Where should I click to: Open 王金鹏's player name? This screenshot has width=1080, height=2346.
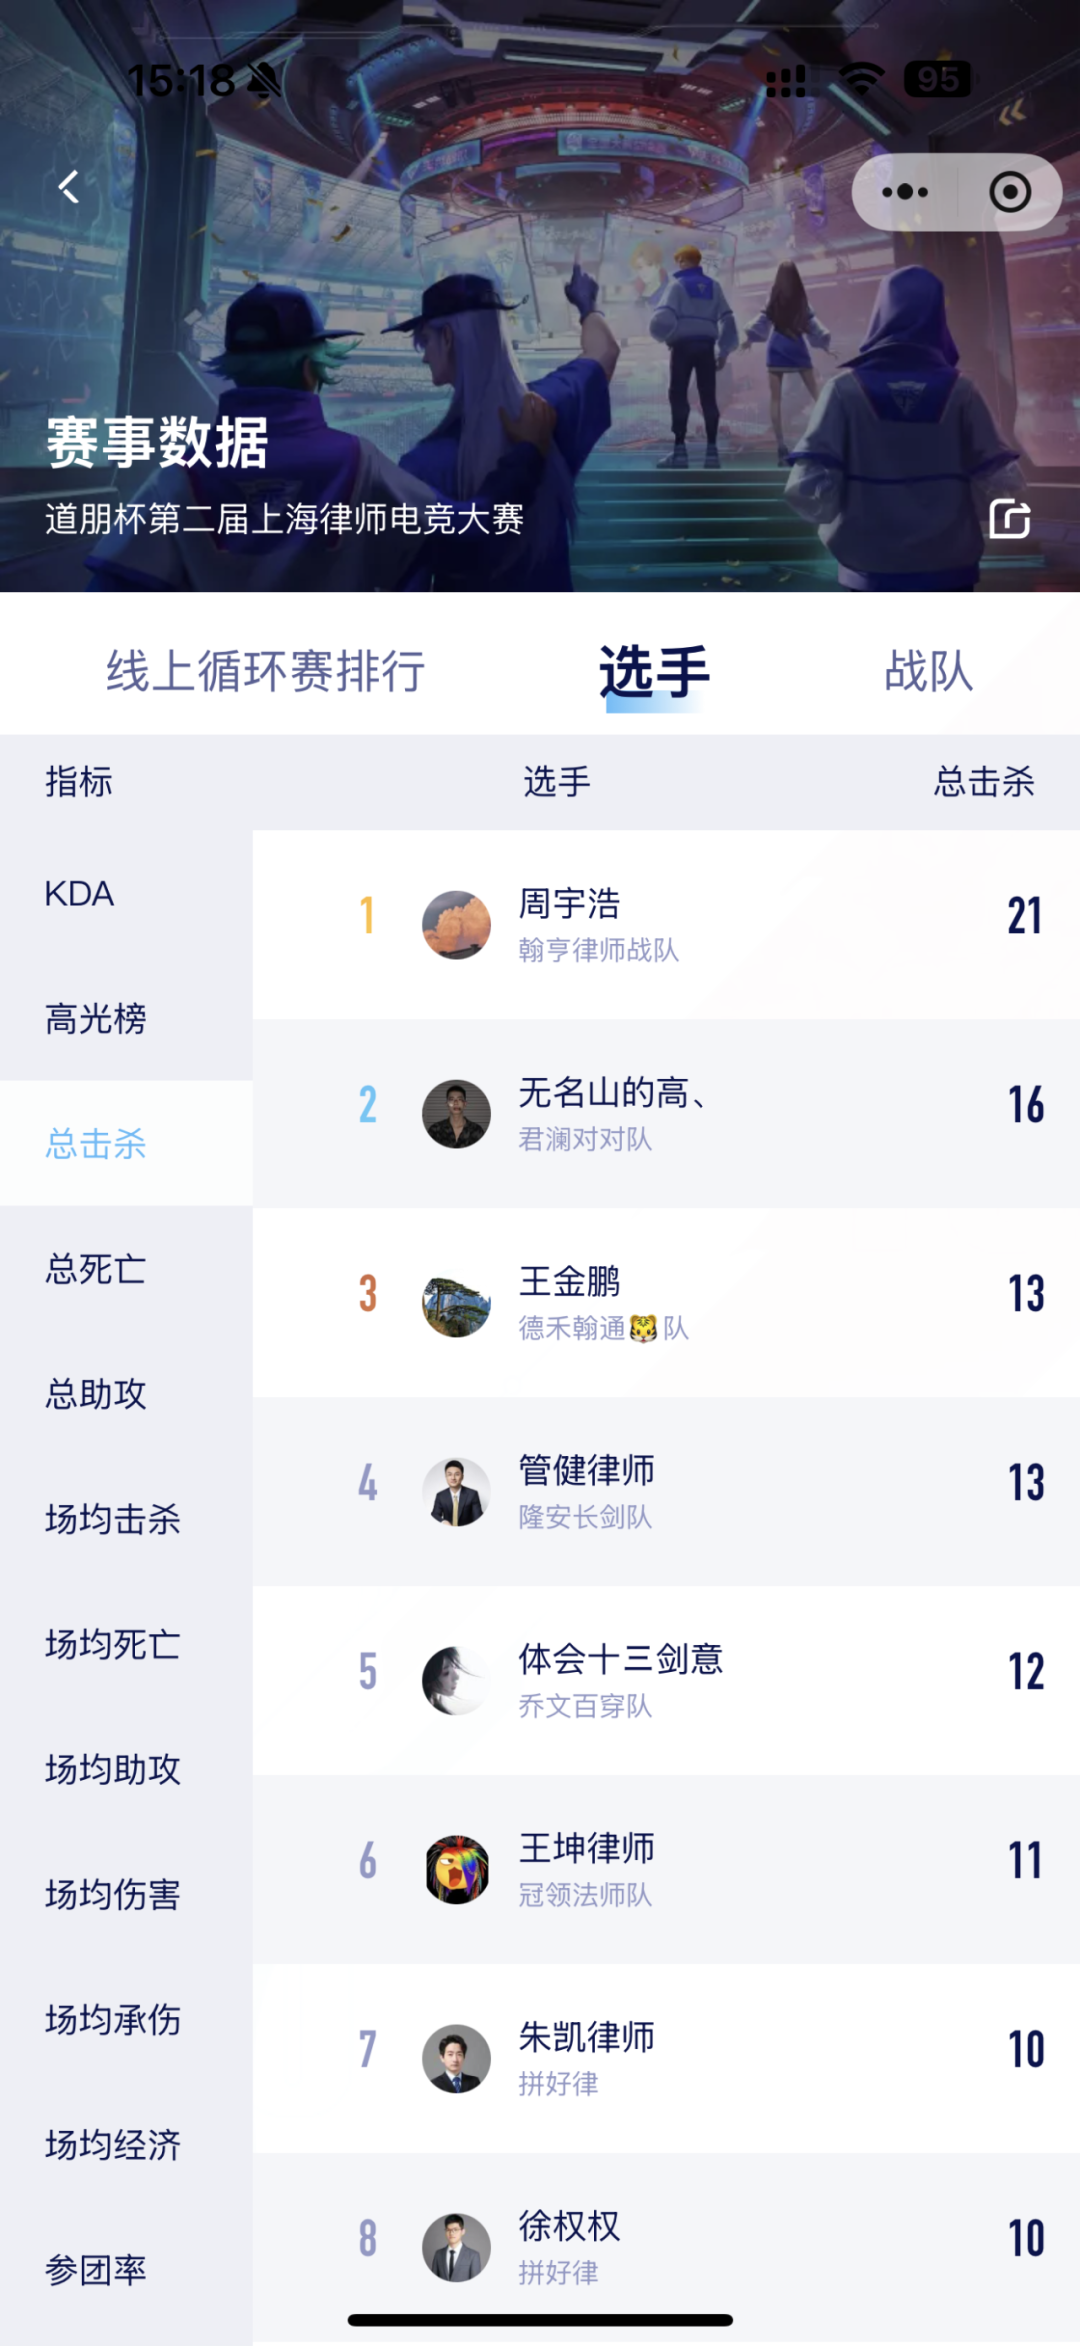tap(569, 1281)
